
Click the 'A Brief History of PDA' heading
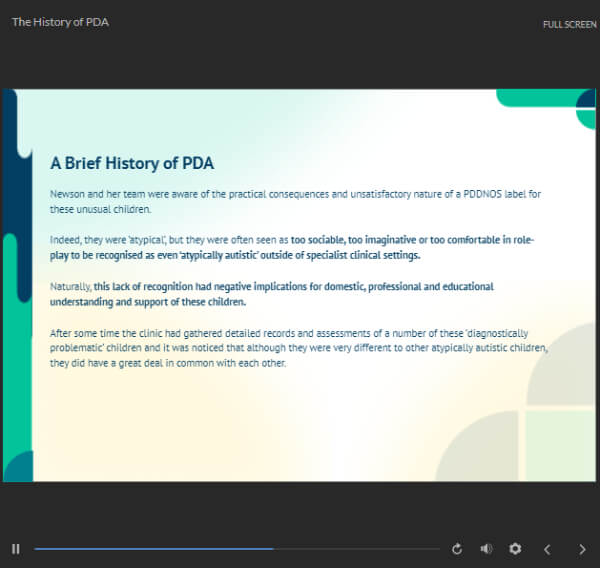(x=132, y=163)
